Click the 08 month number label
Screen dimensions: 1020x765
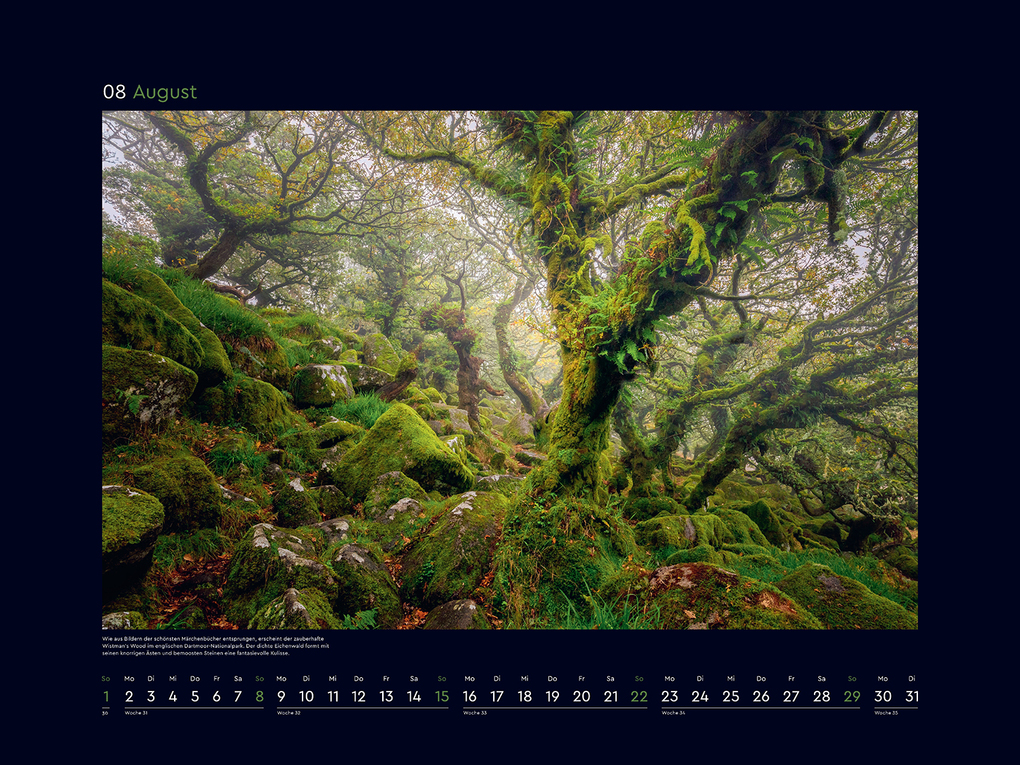[117, 92]
